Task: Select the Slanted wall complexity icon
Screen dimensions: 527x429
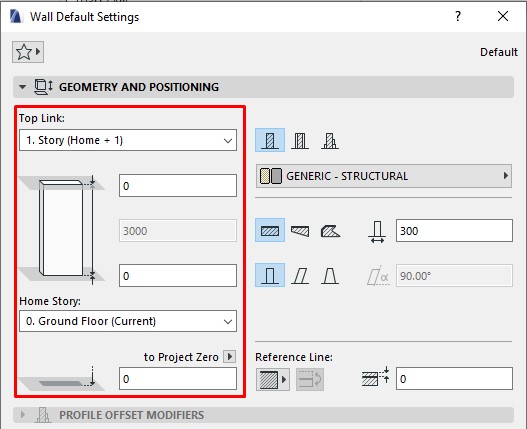Action: pyautogui.click(x=300, y=275)
